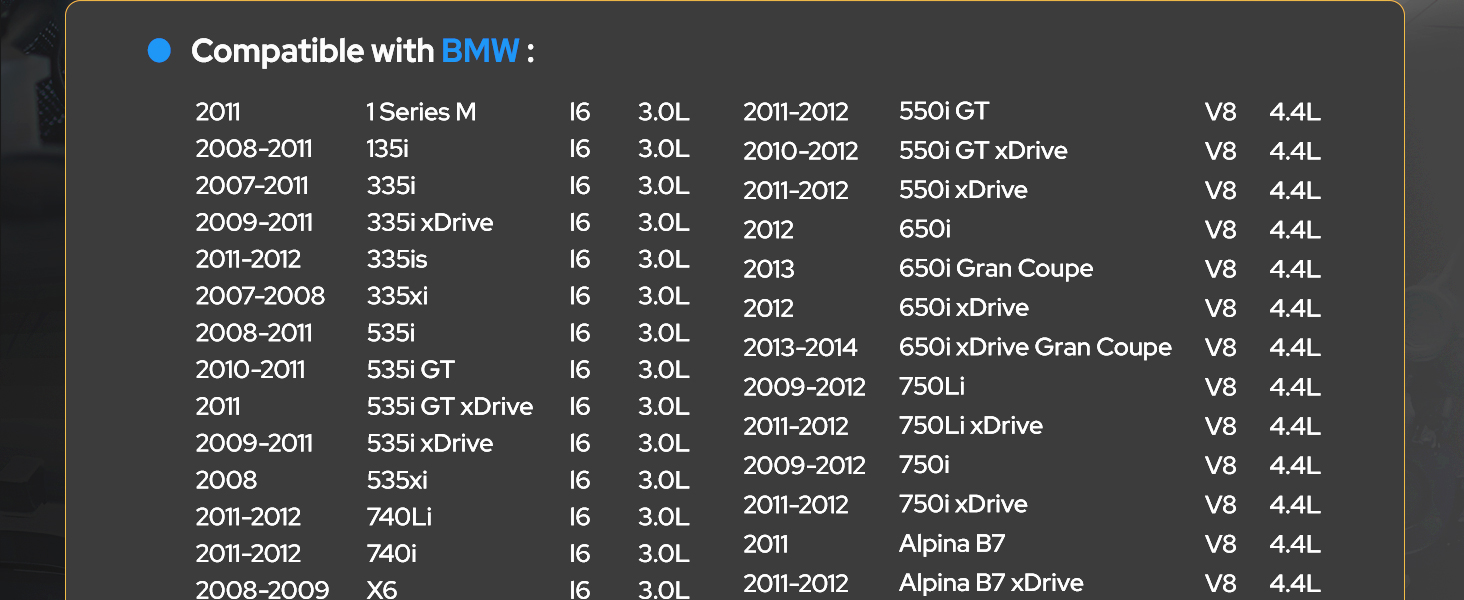Select the "750Li xDrive" model name
The width and height of the screenshot is (1464, 600).
tap(971, 426)
